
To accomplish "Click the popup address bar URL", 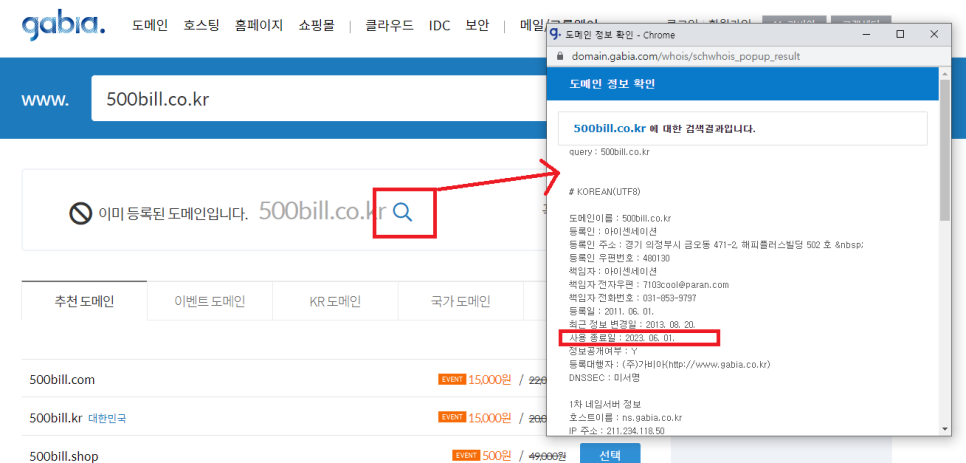I will (686, 56).
